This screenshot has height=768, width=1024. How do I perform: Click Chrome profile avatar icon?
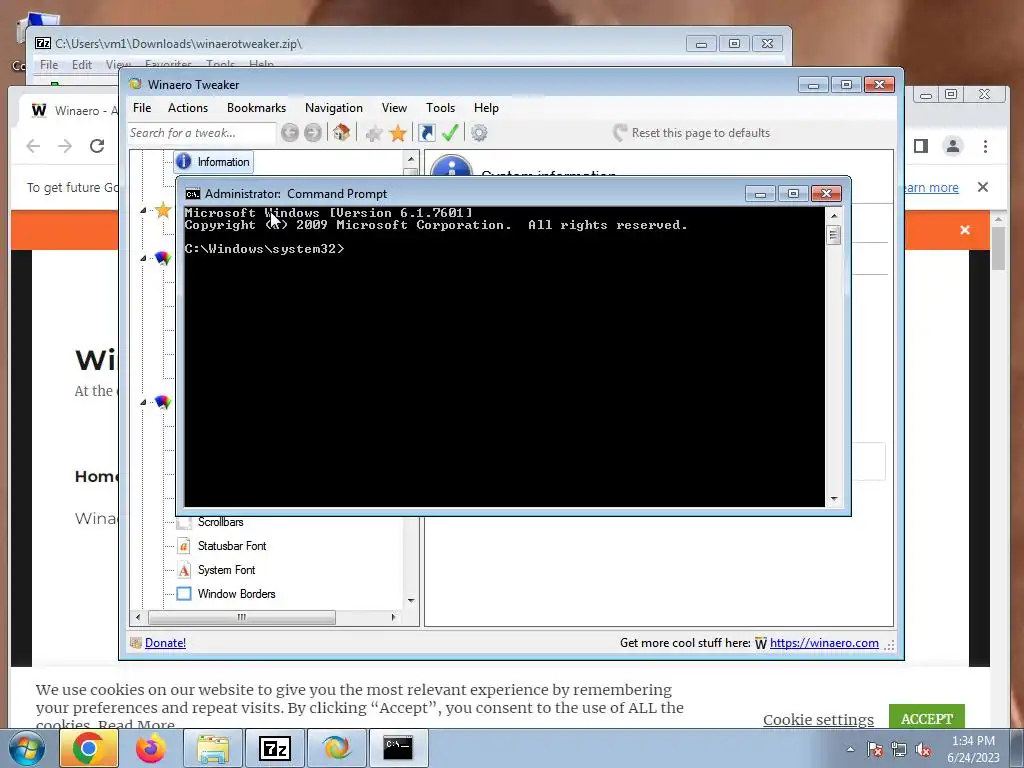pos(953,146)
